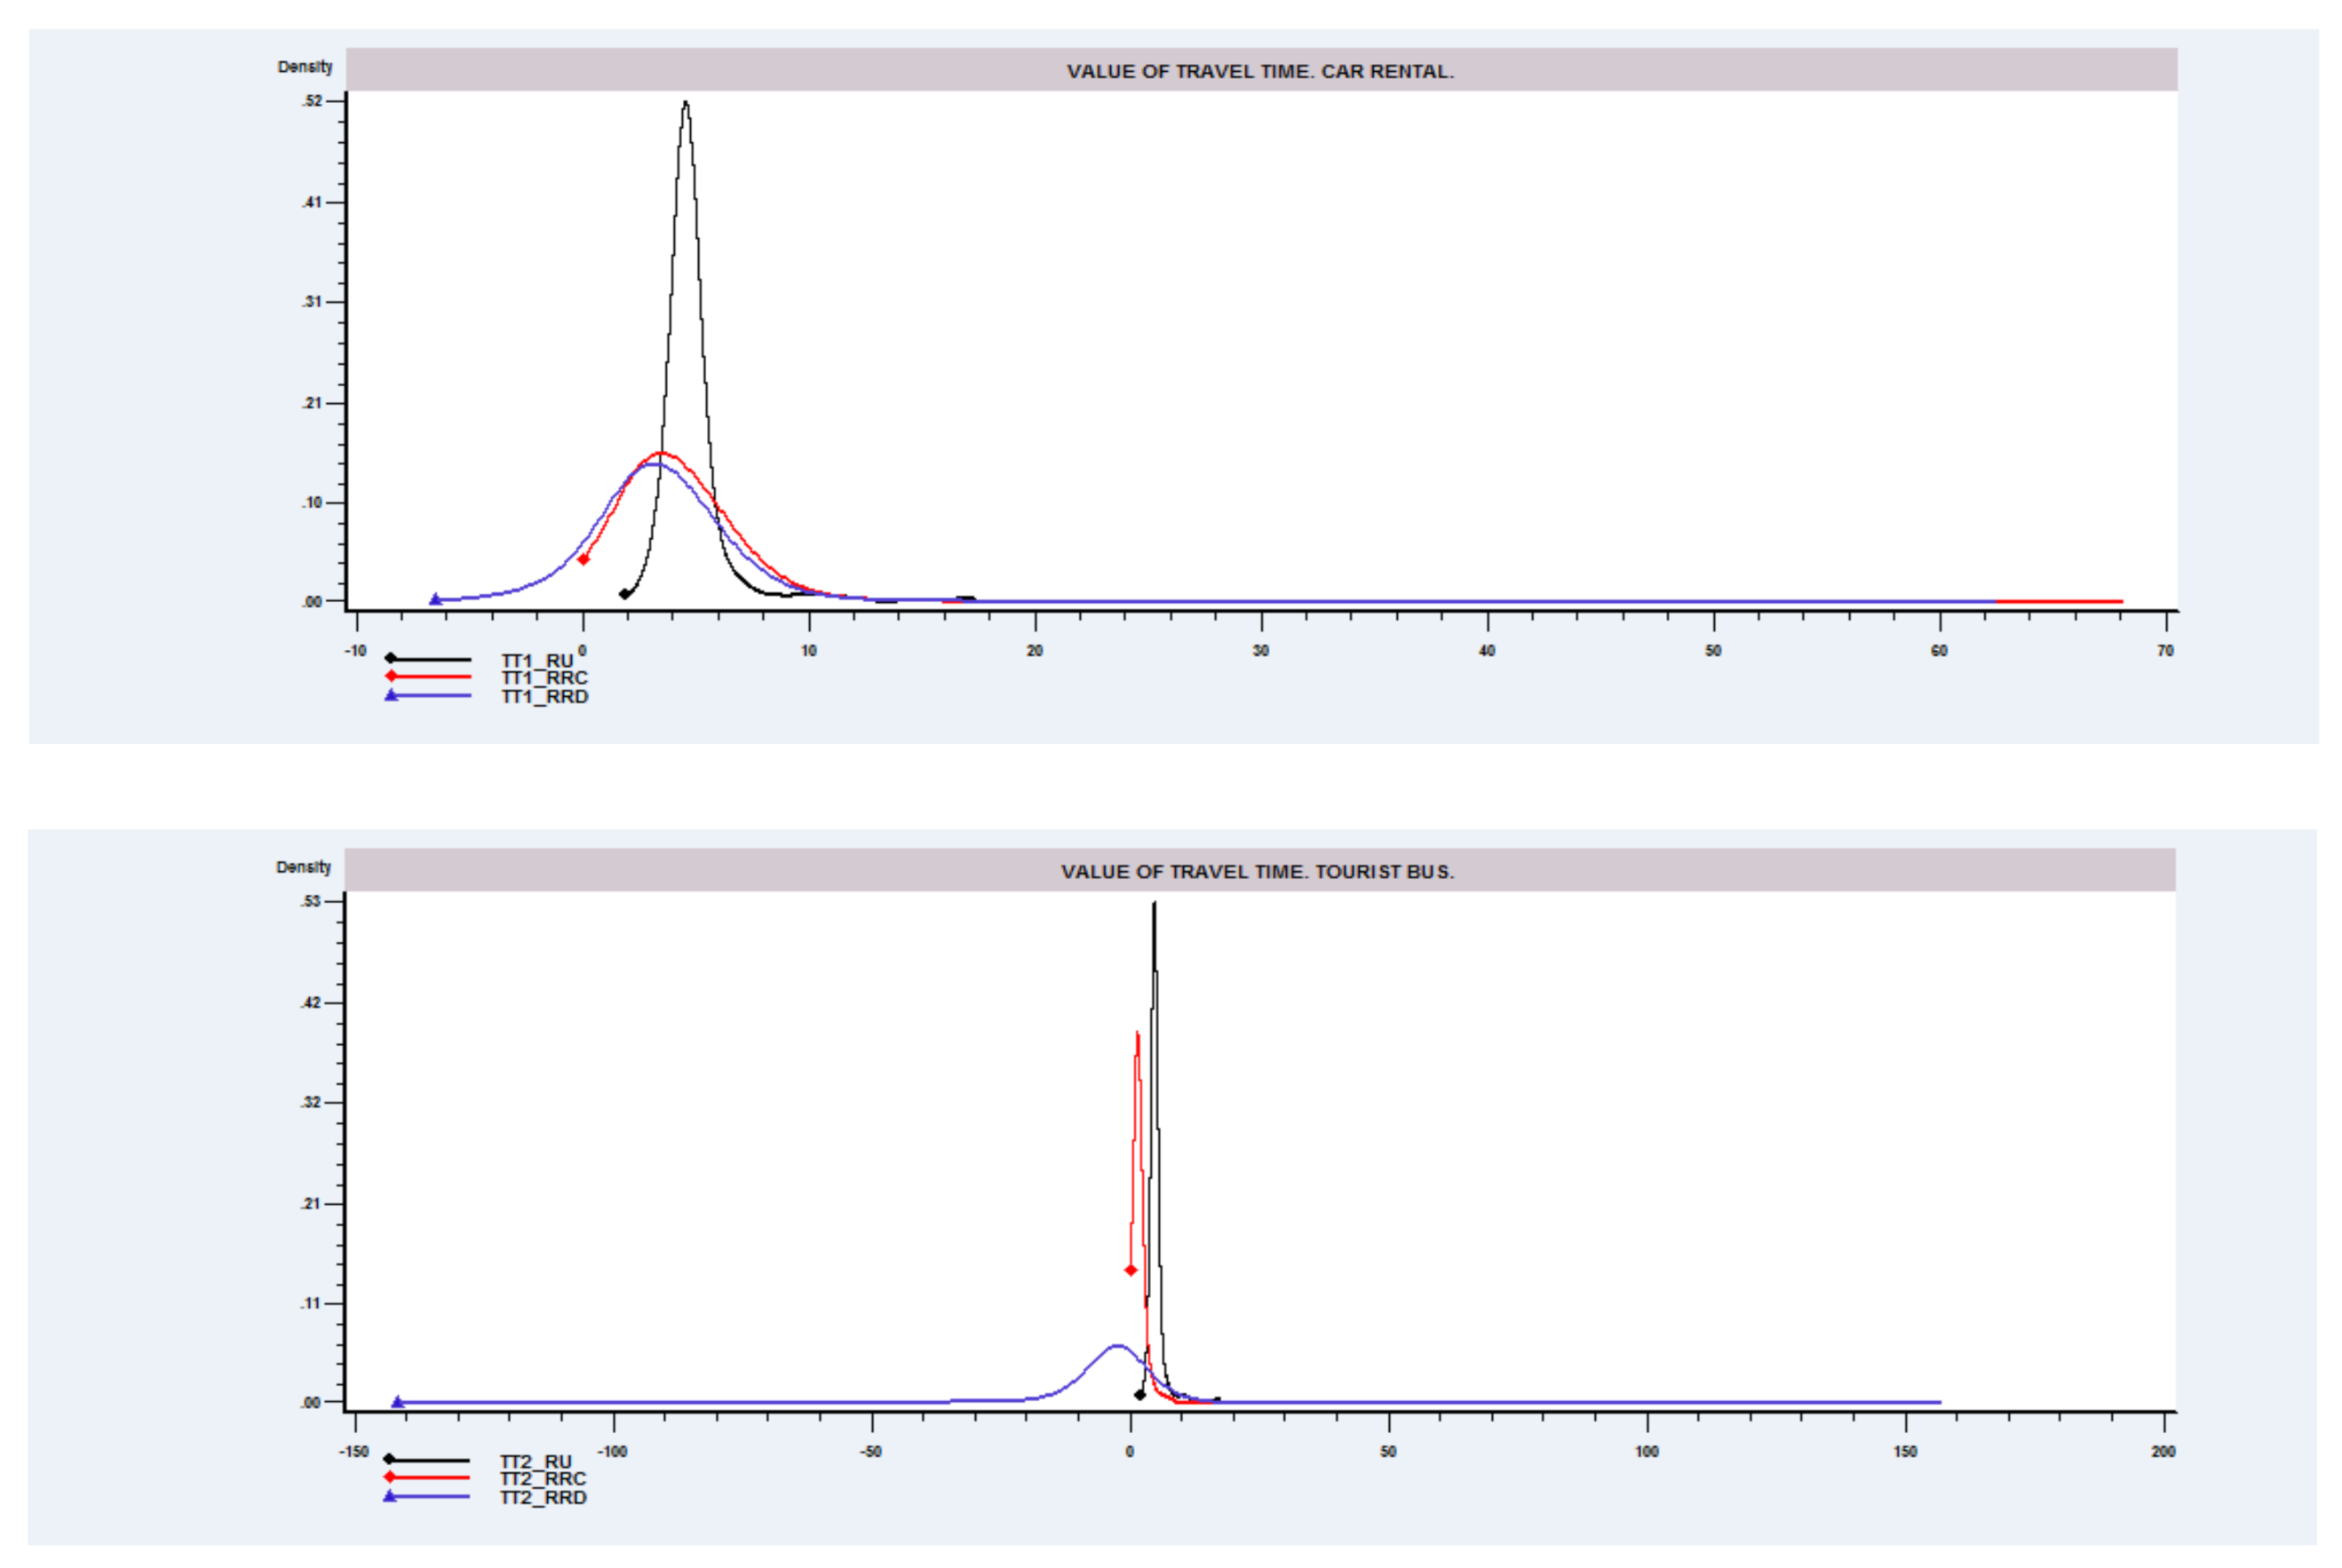The height and width of the screenshot is (1568, 2342).
Task: Click the red diamond marker on car rental curve
Action: 583,559
